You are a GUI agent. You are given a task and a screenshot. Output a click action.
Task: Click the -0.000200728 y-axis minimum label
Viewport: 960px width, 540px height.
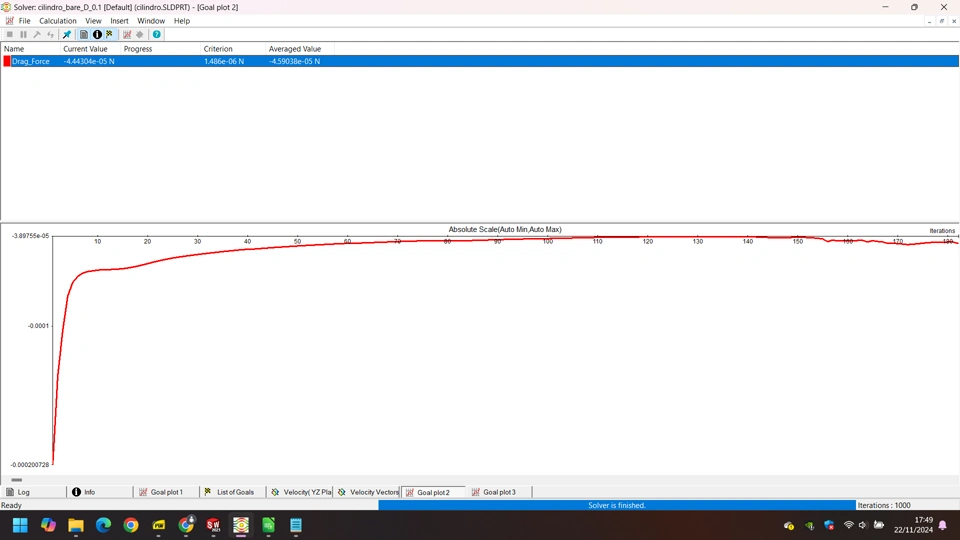pos(29,465)
